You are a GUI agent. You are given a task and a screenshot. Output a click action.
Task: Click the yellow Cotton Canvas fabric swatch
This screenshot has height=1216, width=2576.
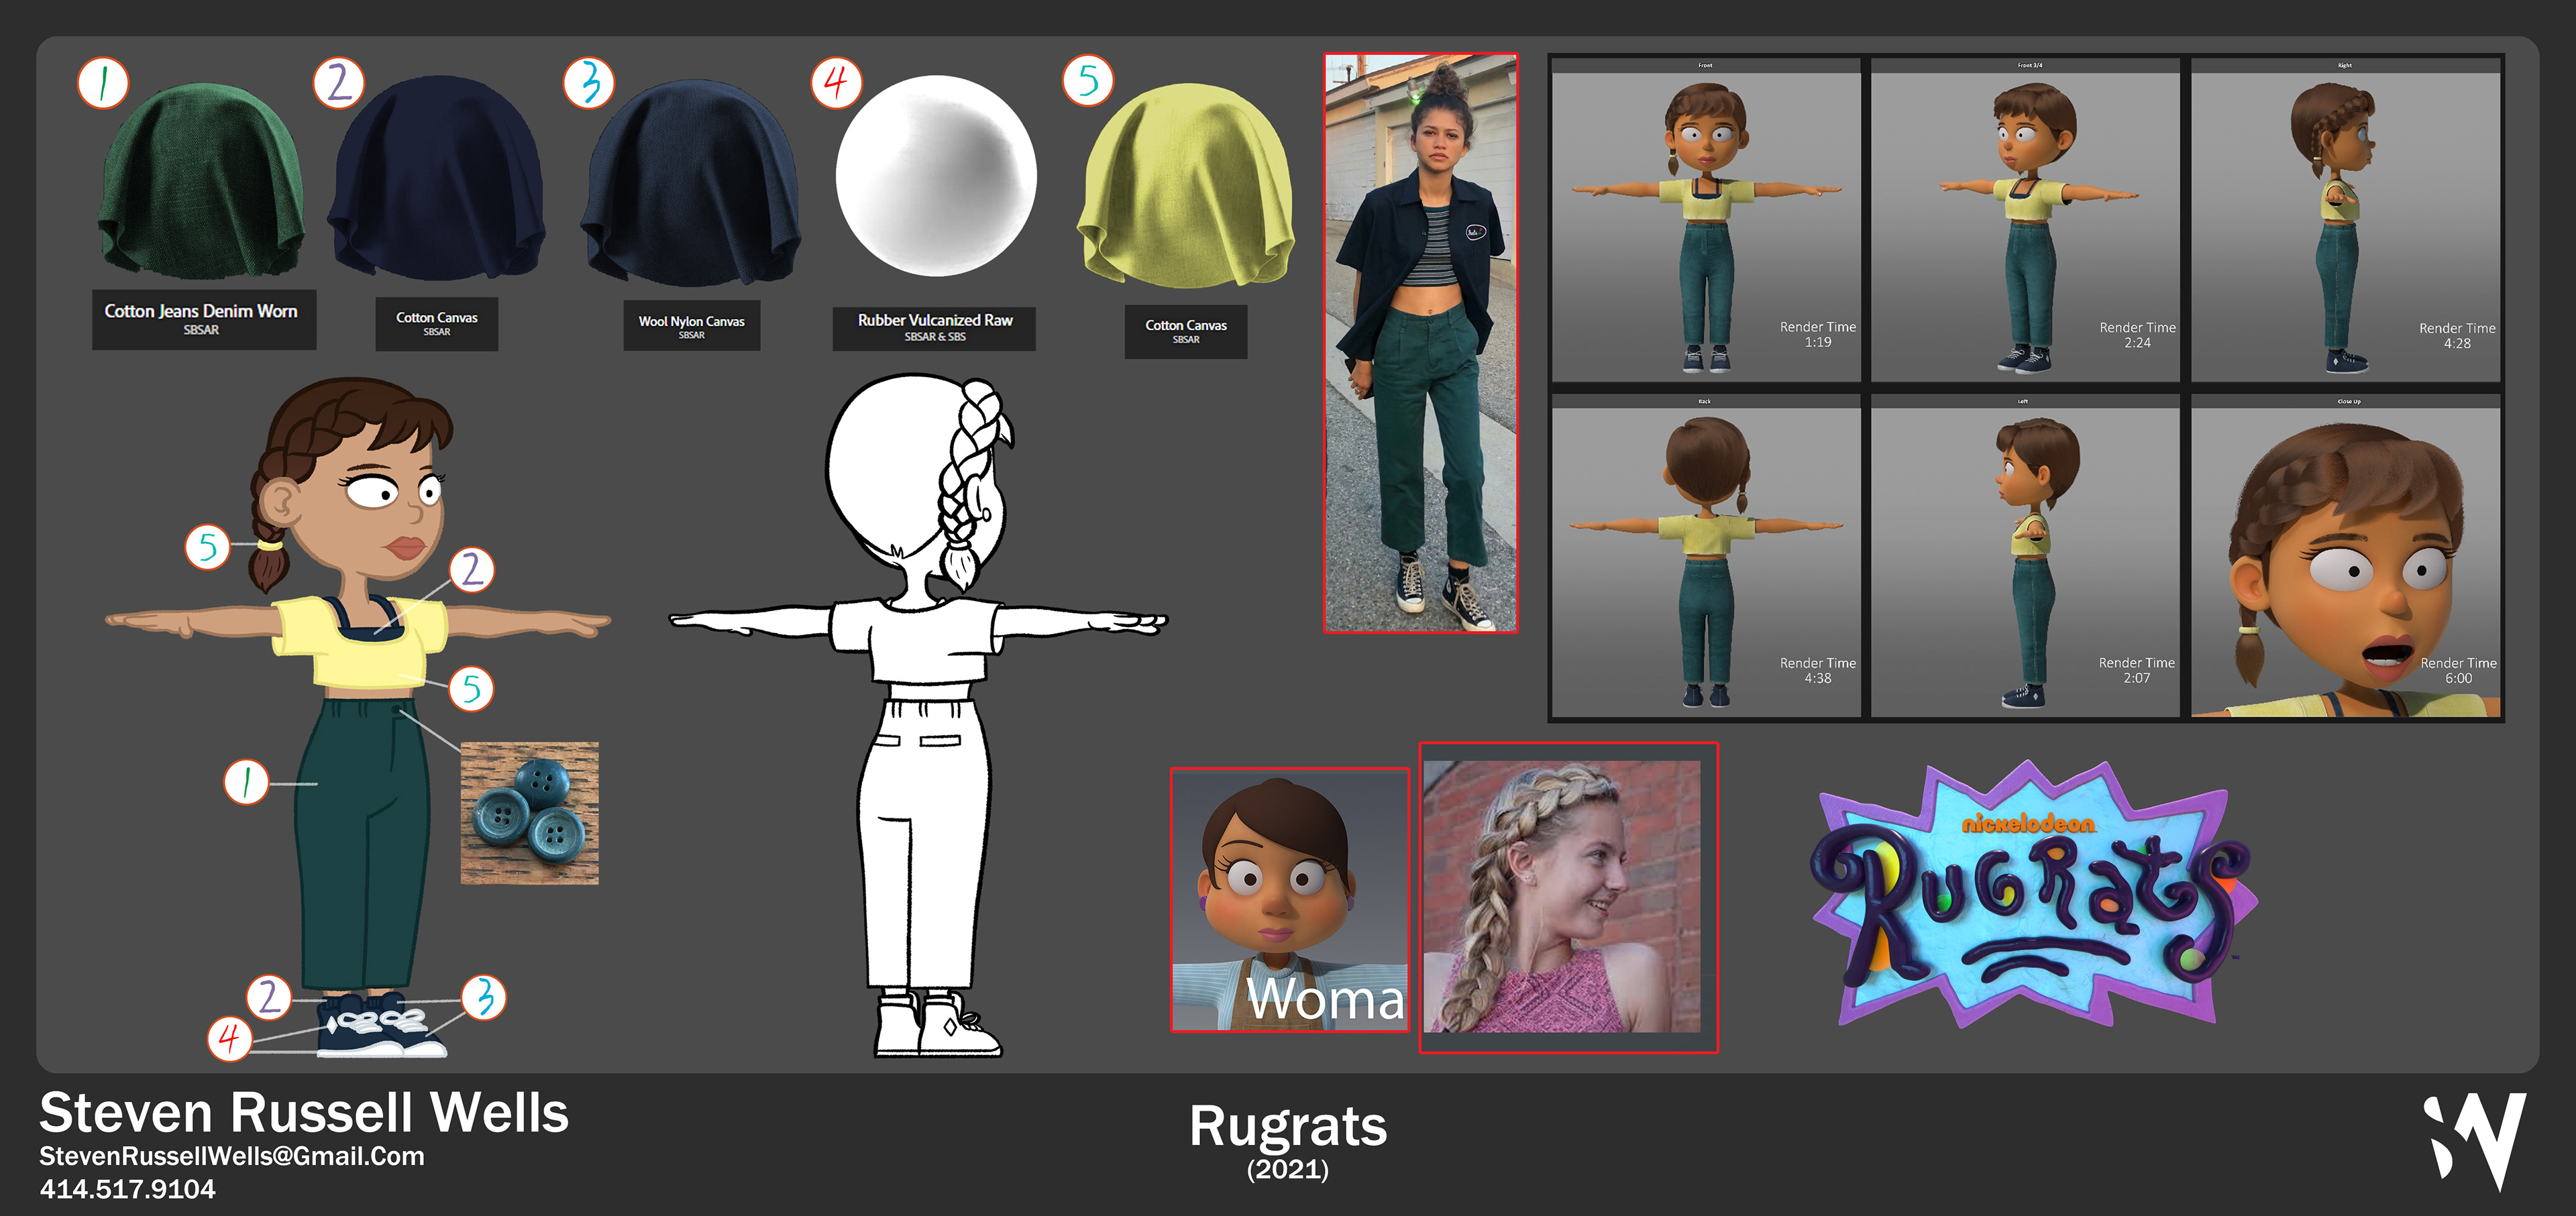[1185, 185]
